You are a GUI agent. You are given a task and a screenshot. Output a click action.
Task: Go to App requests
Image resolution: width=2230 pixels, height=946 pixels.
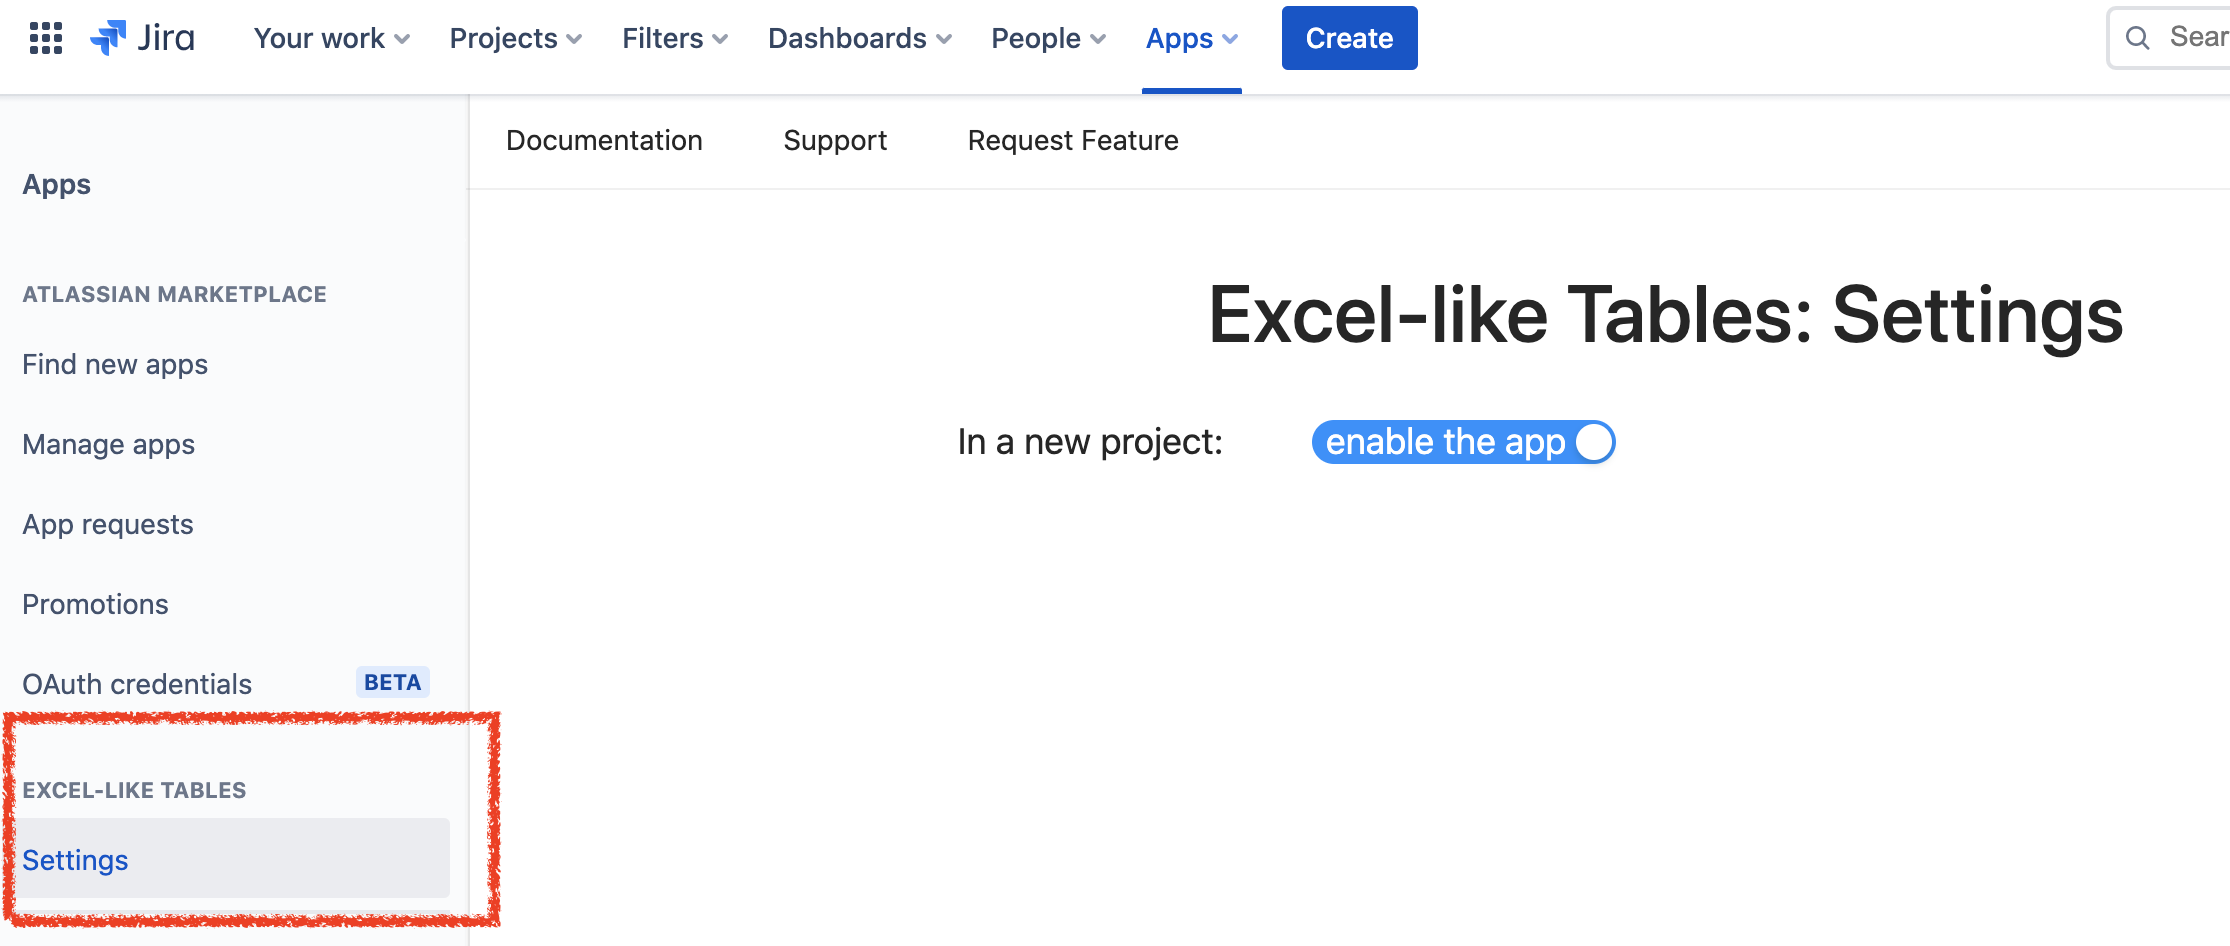107,524
